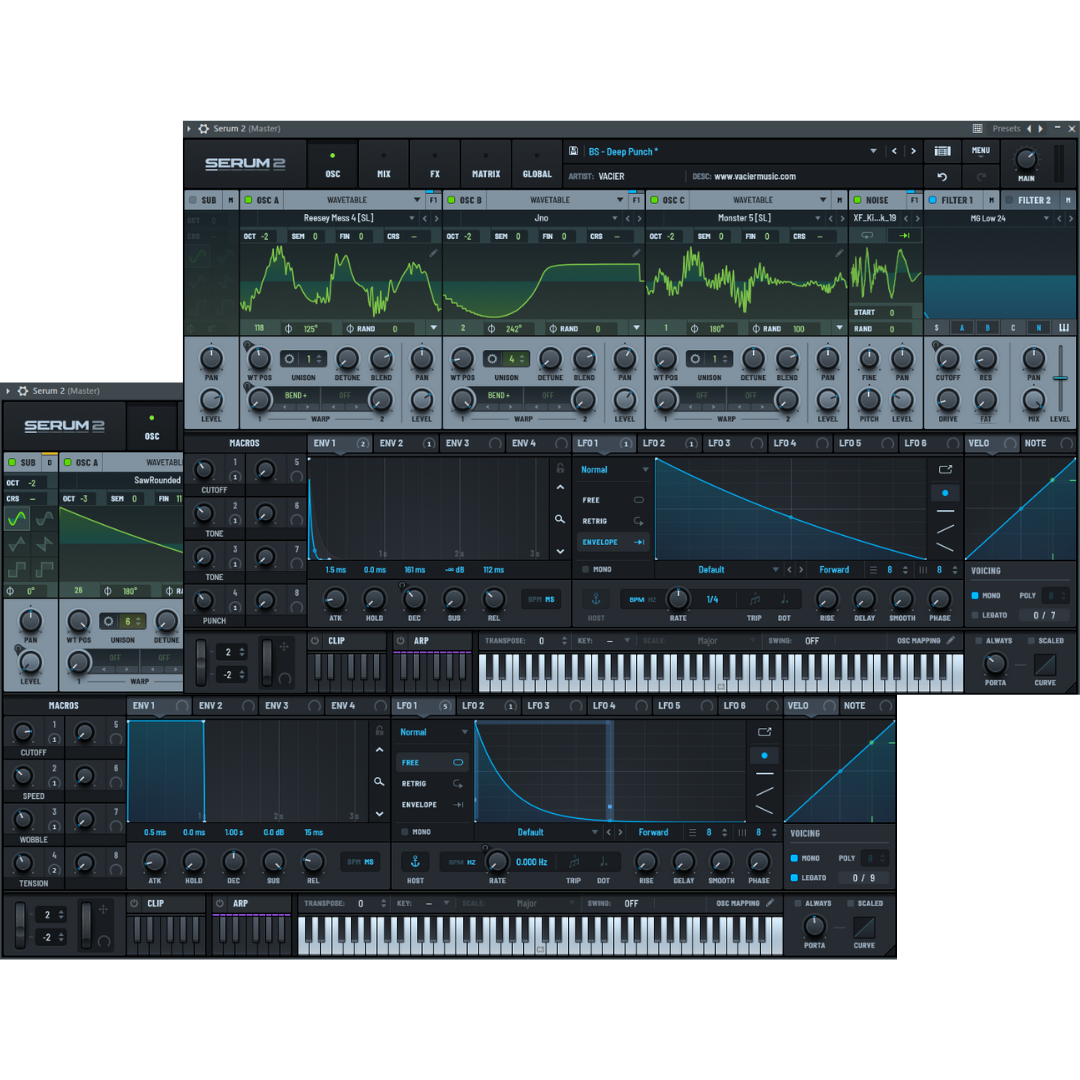Open the FX tab
The image size is (1080, 1080).
(435, 165)
